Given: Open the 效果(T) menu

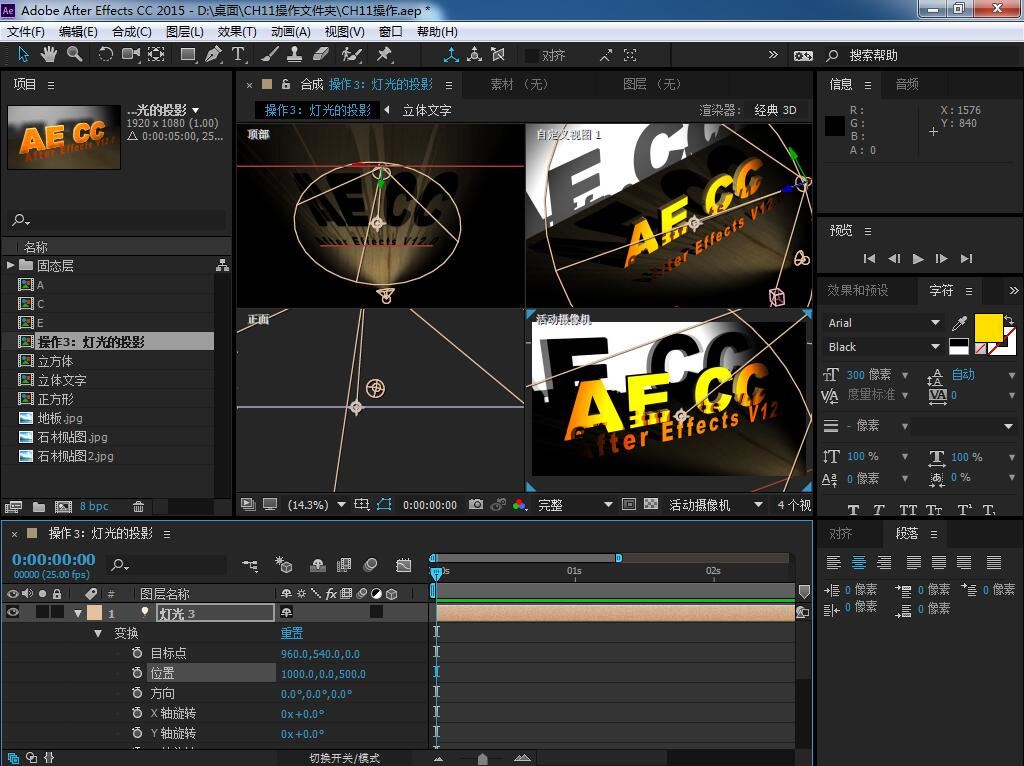Looking at the screenshot, I should [x=237, y=31].
